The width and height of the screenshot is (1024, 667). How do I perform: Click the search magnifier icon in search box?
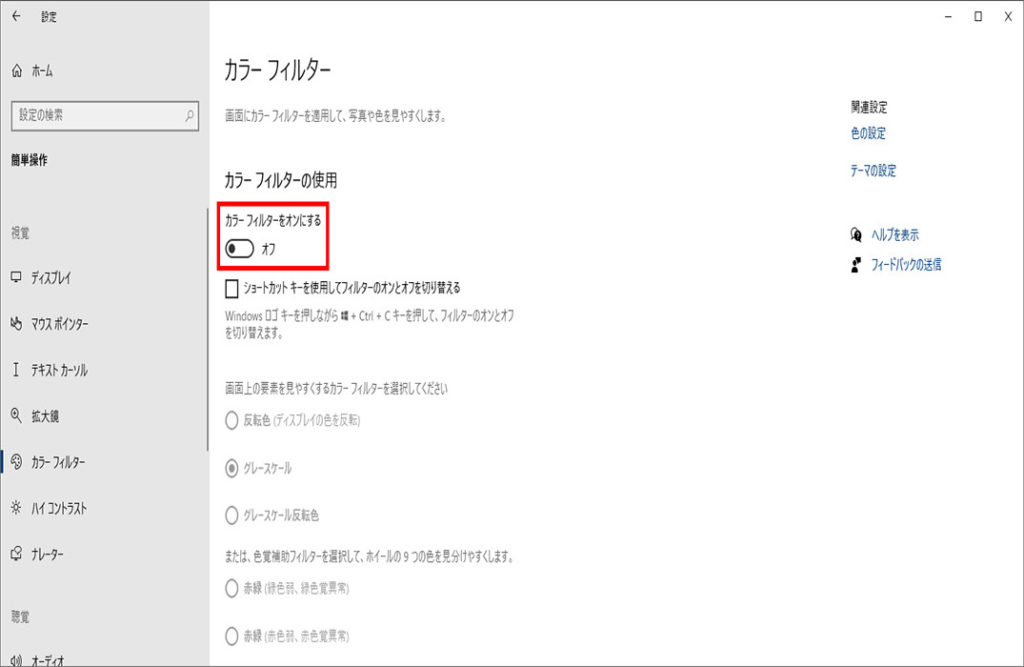189,116
